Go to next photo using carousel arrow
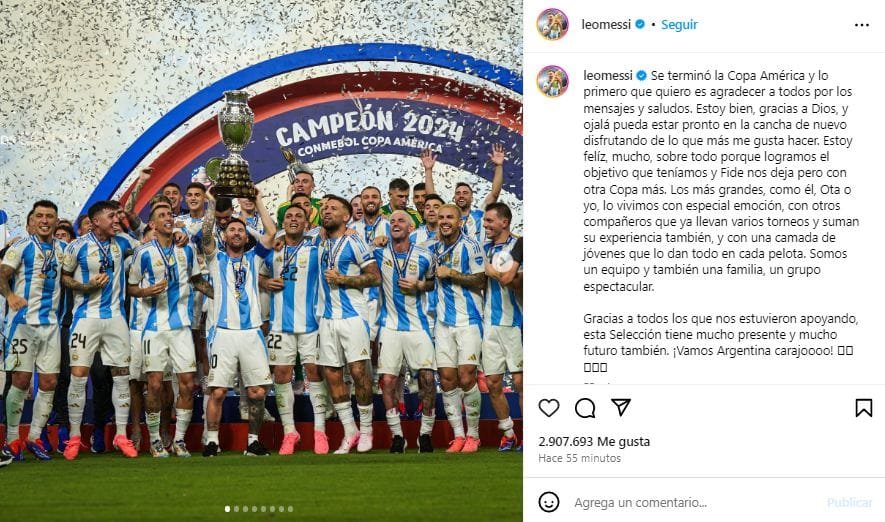 (x=502, y=261)
